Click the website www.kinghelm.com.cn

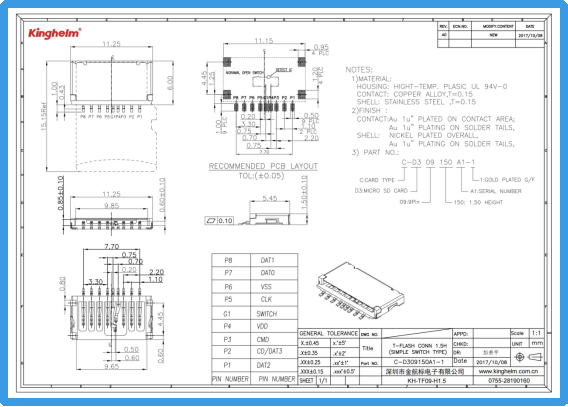508,371
